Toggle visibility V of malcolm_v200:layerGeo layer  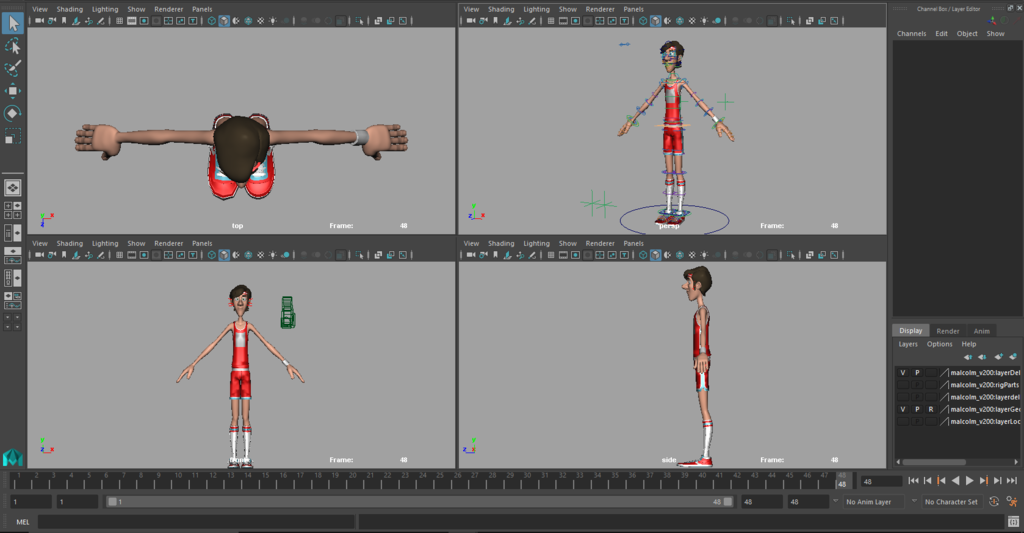(903, 410)
